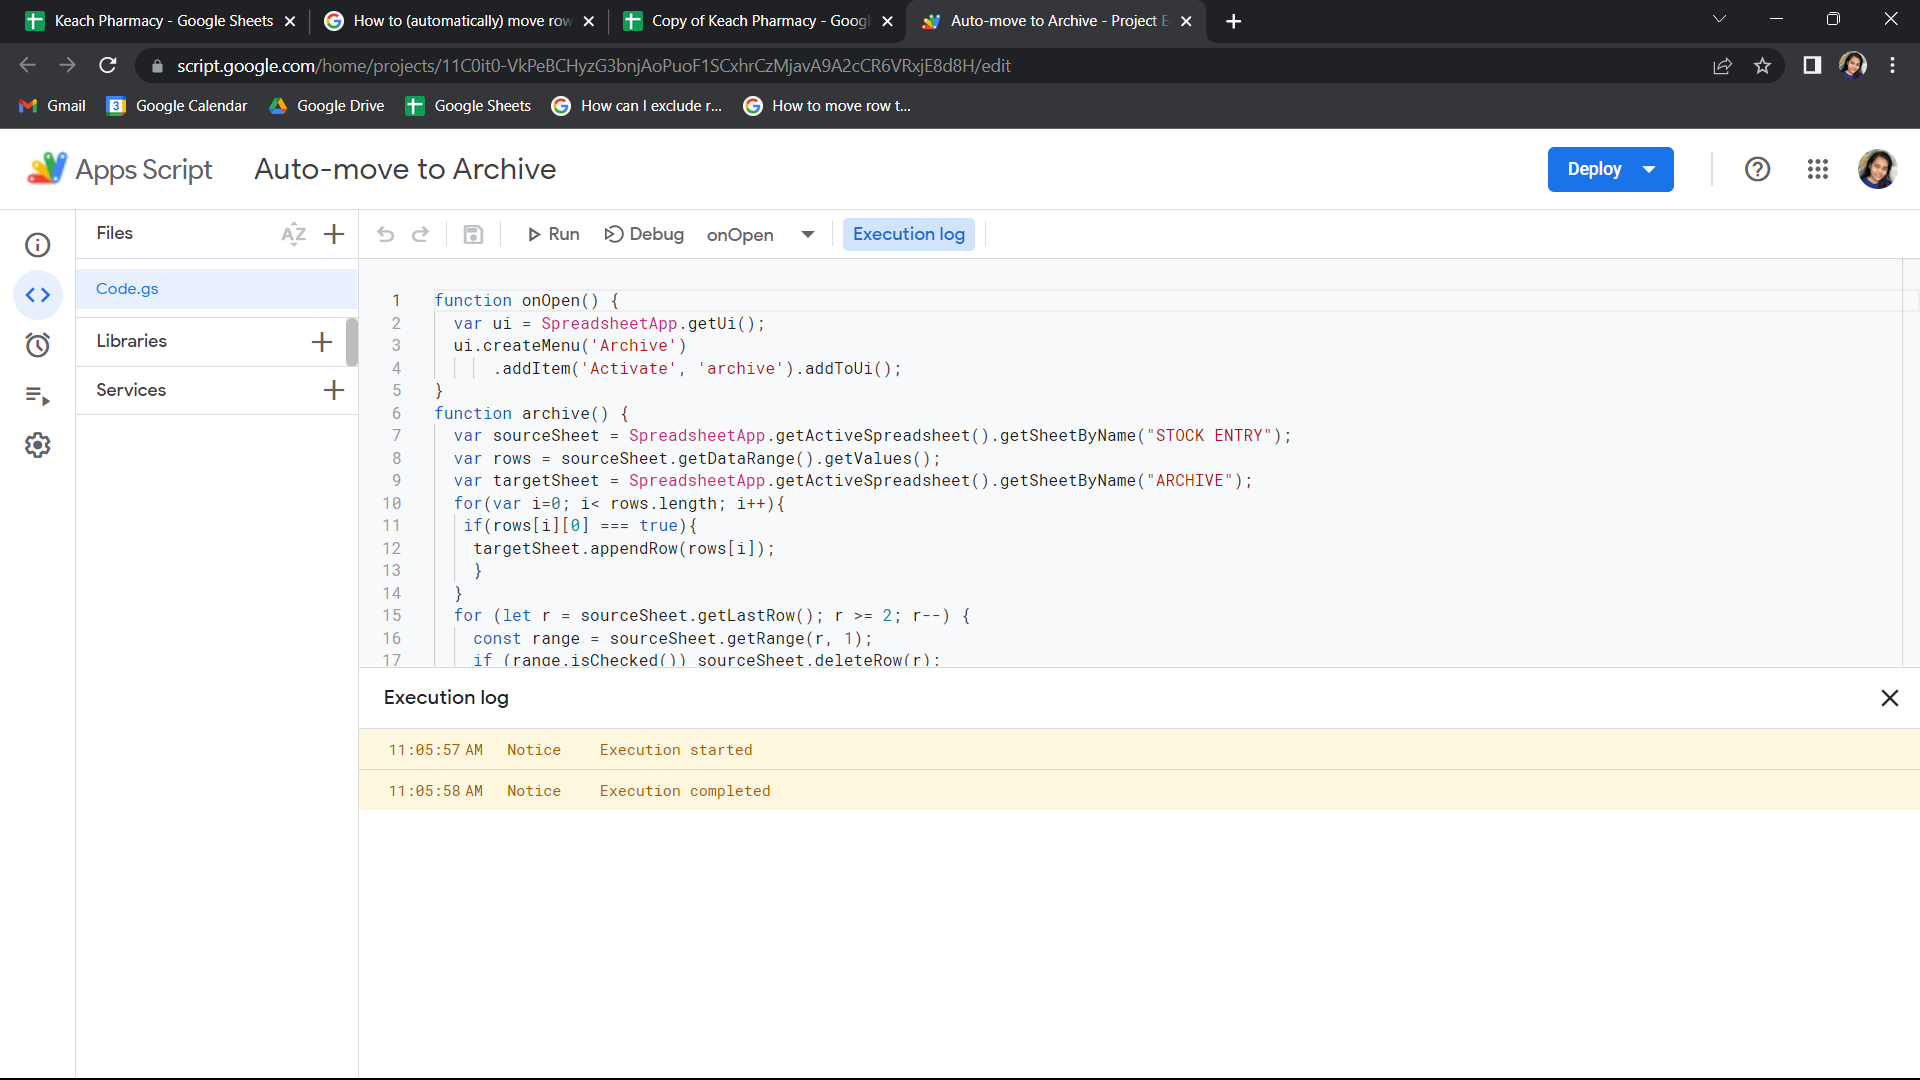Viewport: 1920px width, 1080px height.
Task: Click the Debug button
Action: pos(644,234)
